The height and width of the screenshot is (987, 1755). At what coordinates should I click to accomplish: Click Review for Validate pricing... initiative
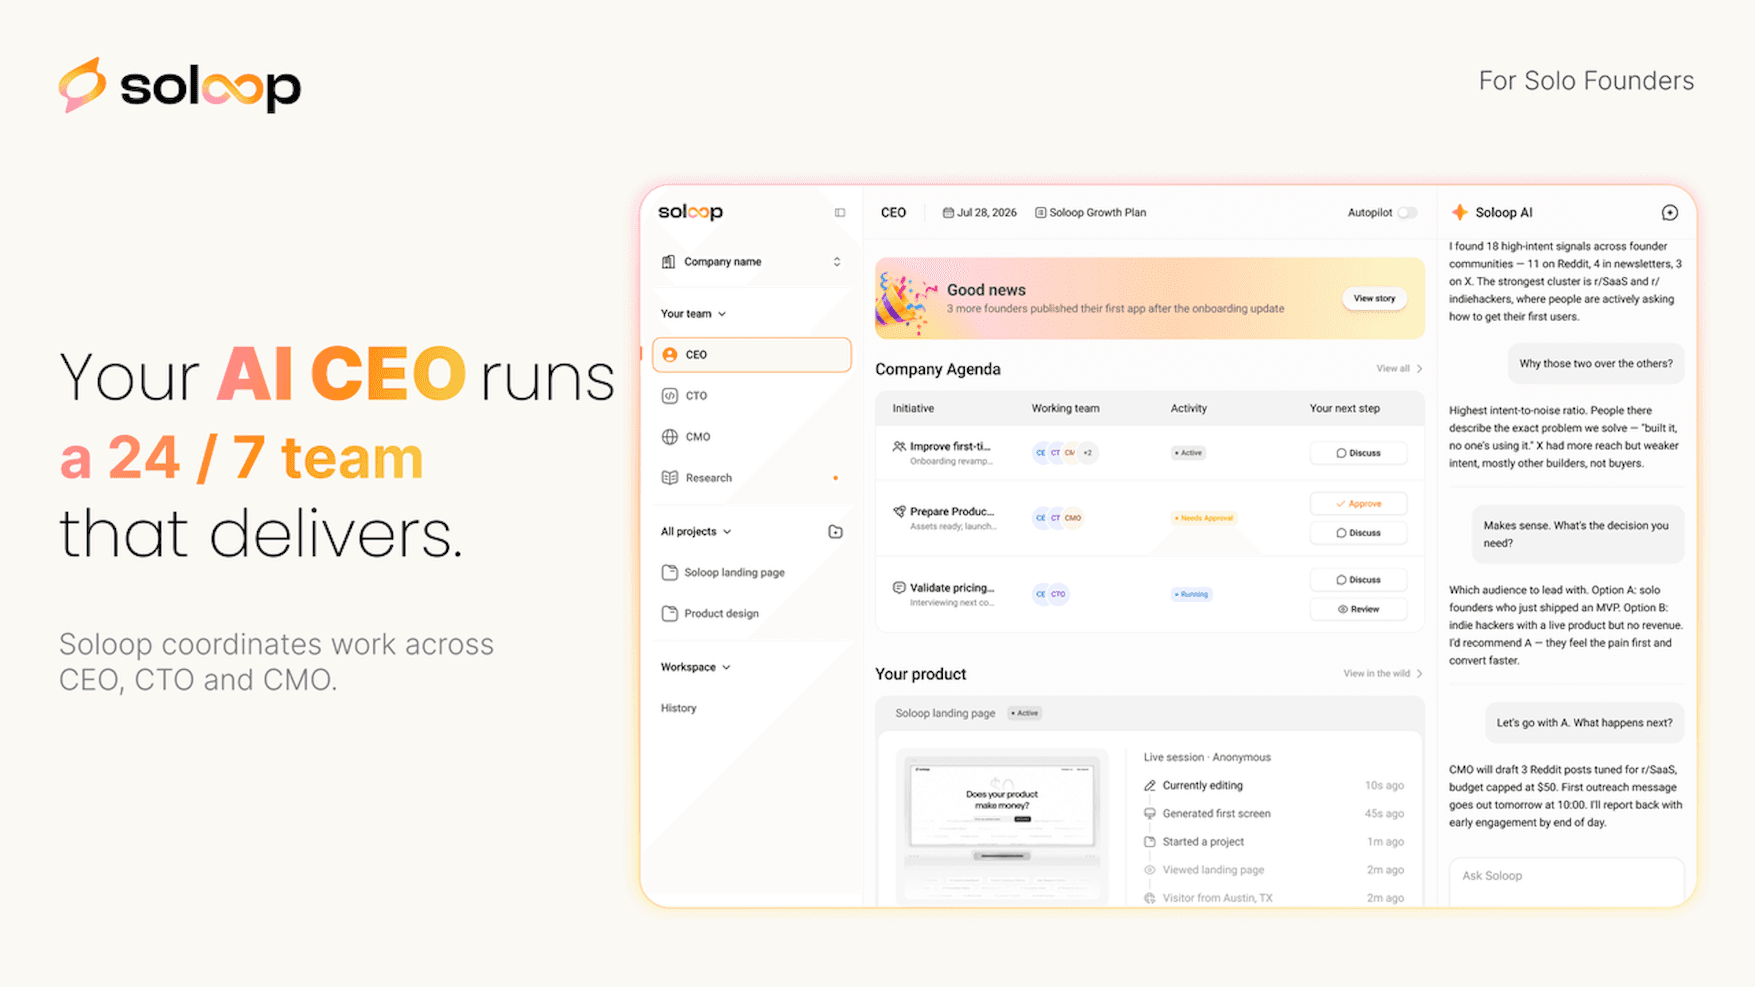click(1358, 609)
